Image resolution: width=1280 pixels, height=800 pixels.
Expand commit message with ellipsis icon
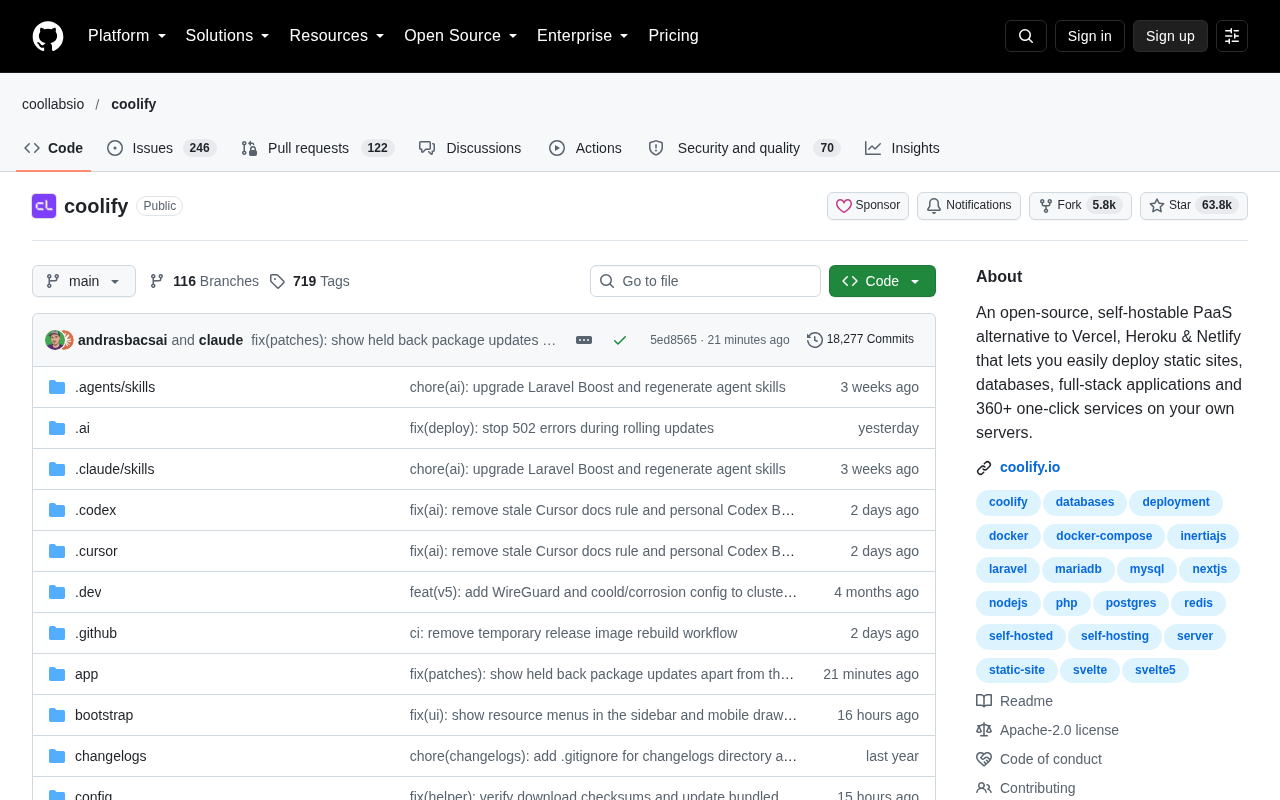coord(584,340)
